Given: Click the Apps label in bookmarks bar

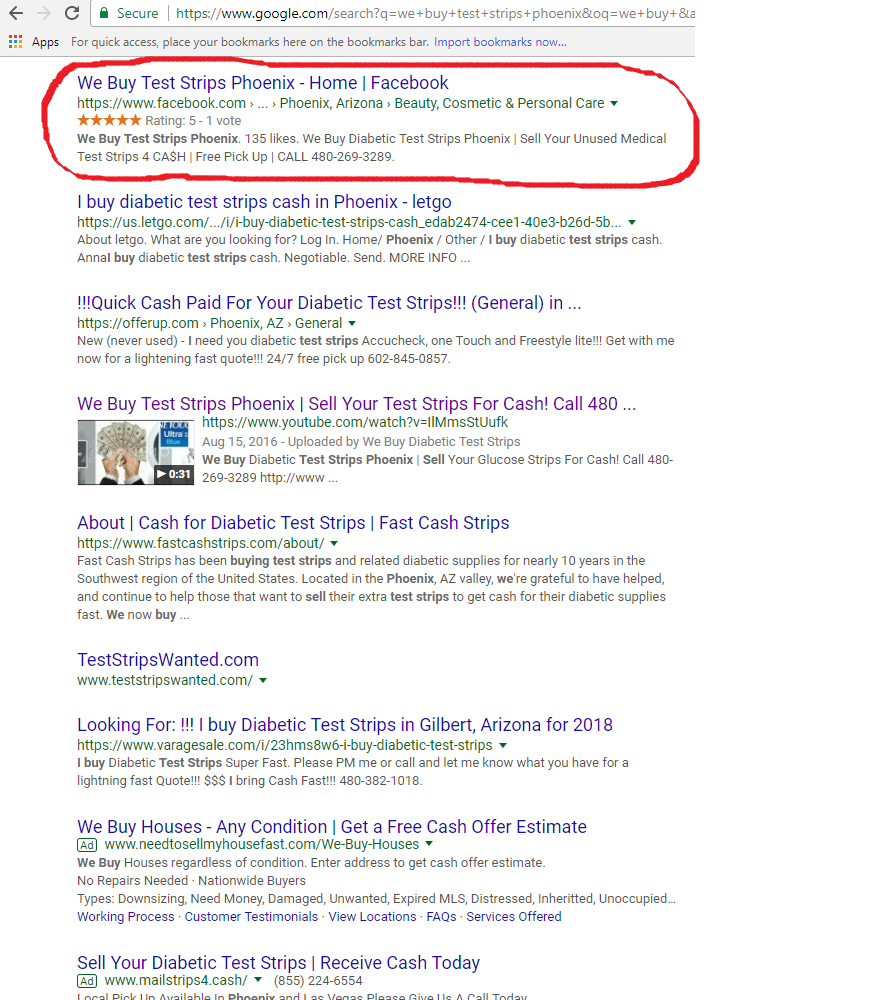Looking at the screenshot, I should tap(45, 42).
